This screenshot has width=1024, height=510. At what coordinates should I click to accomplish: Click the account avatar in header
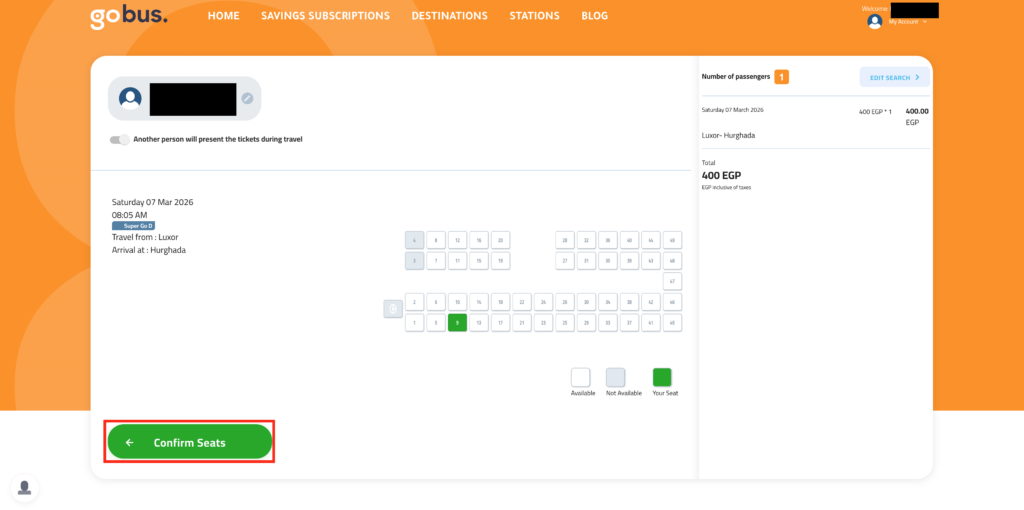click(x=875, y=21)
